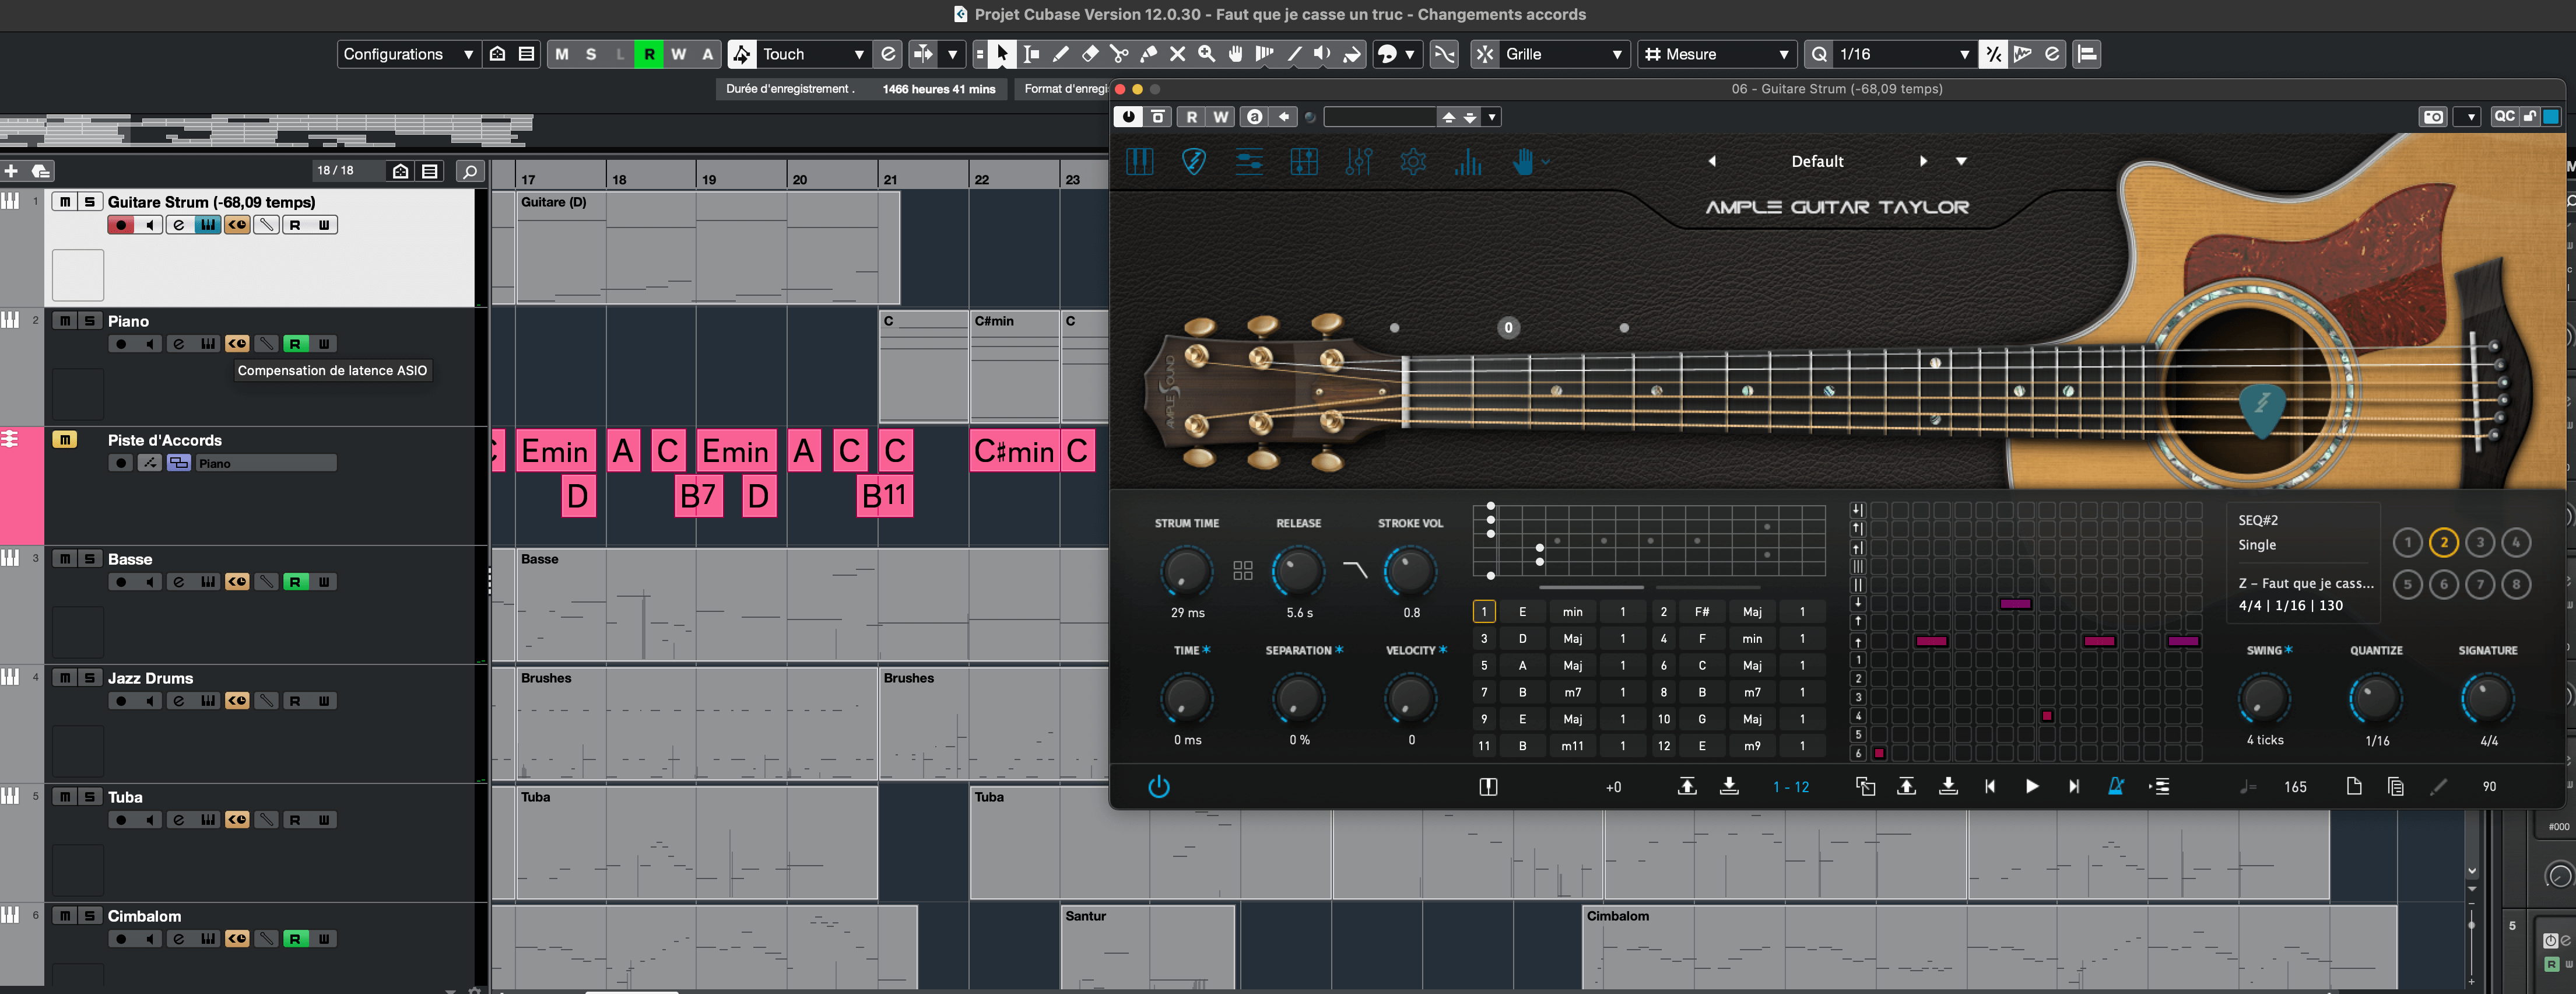Record-enable the Guitare Strum track
Image resolution: width=2576 pixels, height=994 pixels.
pyautogui.click(x=120, y=224)
